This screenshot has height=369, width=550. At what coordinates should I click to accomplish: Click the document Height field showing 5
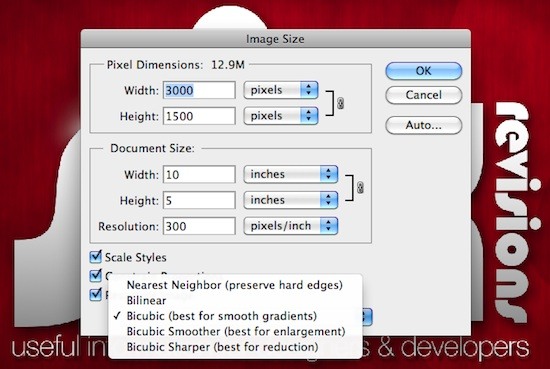tap(199, 200)
